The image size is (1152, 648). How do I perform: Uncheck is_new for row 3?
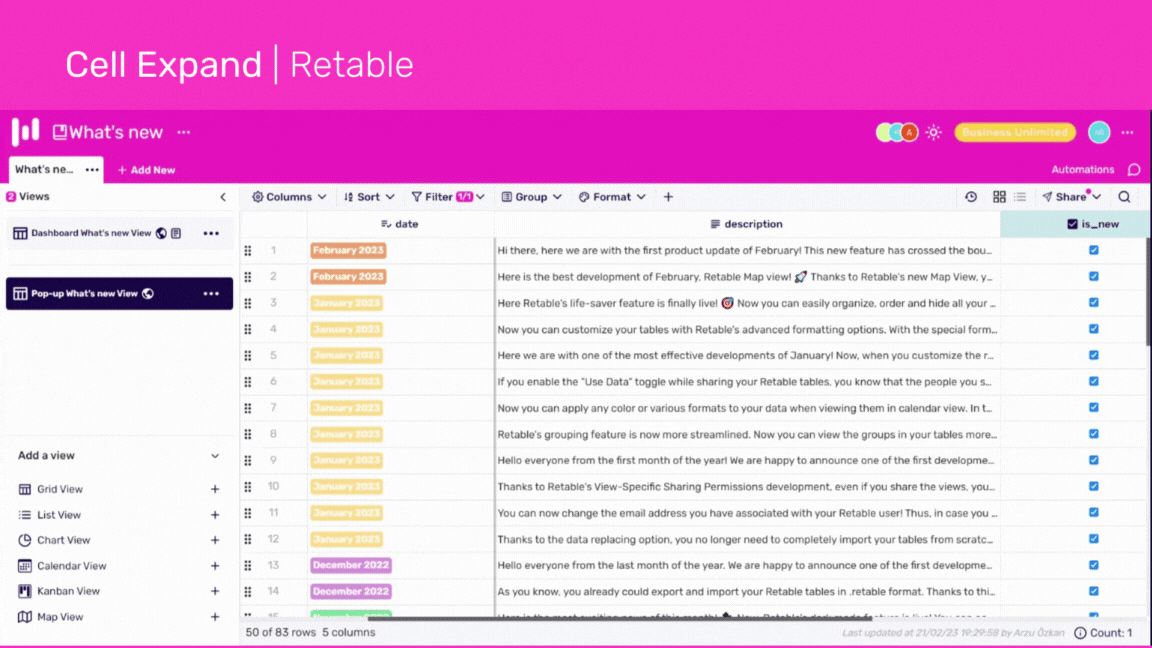coord(1094,303)
